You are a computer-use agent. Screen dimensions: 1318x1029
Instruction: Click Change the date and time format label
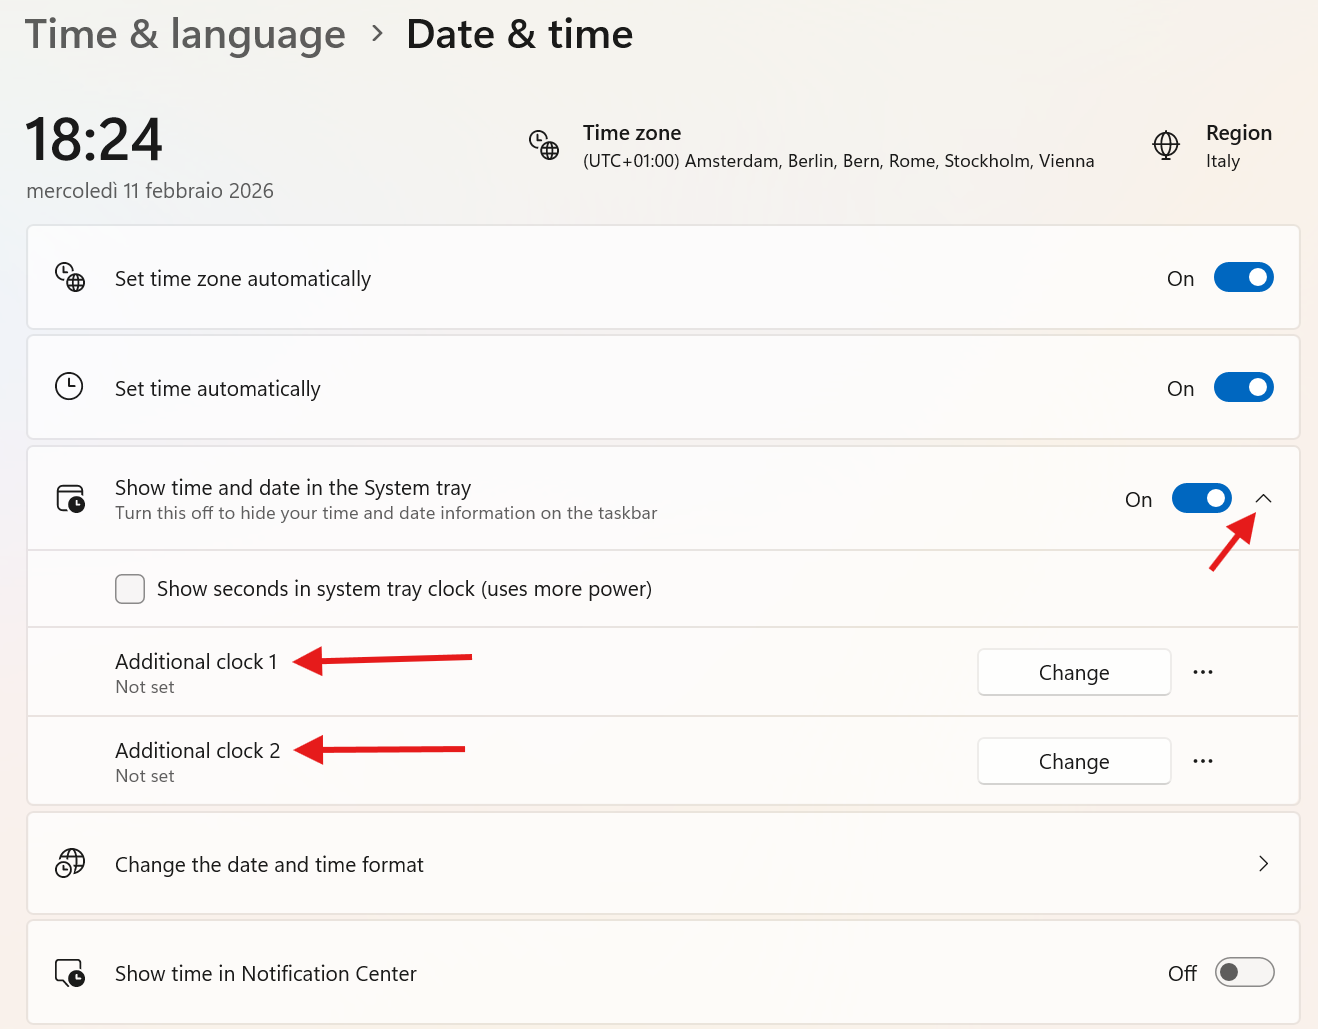[x=269, y=865]
